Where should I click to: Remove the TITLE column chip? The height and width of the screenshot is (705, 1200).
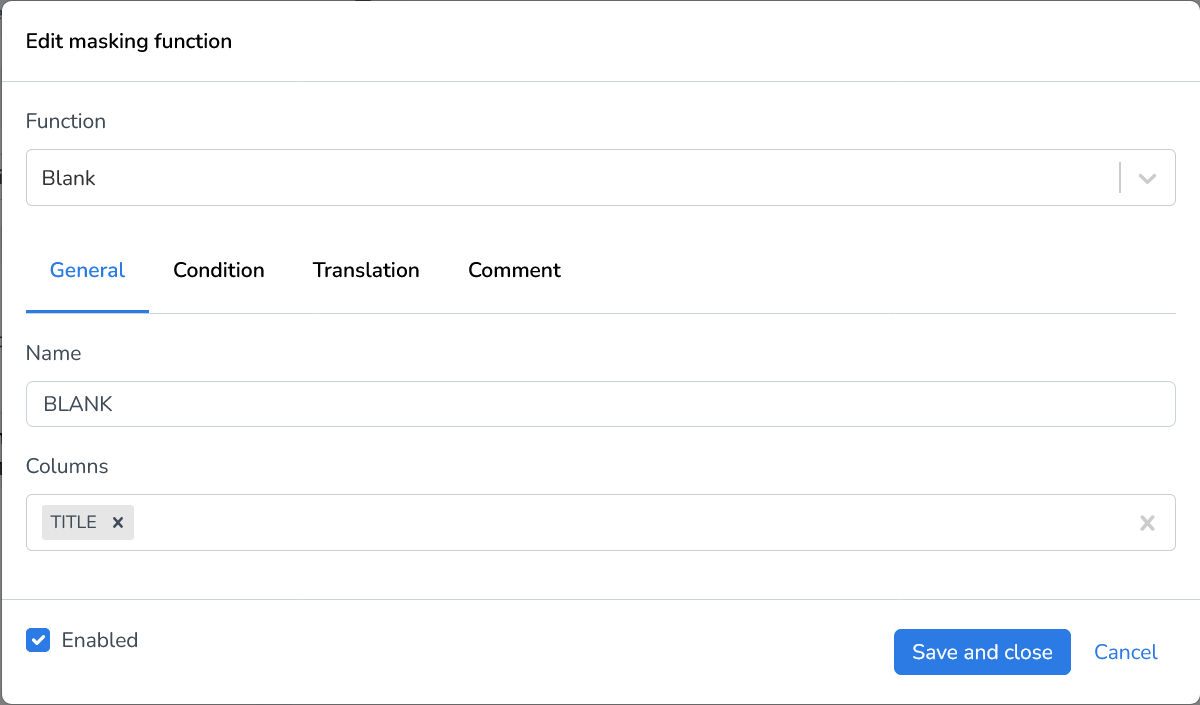click(x=118, y=522)
